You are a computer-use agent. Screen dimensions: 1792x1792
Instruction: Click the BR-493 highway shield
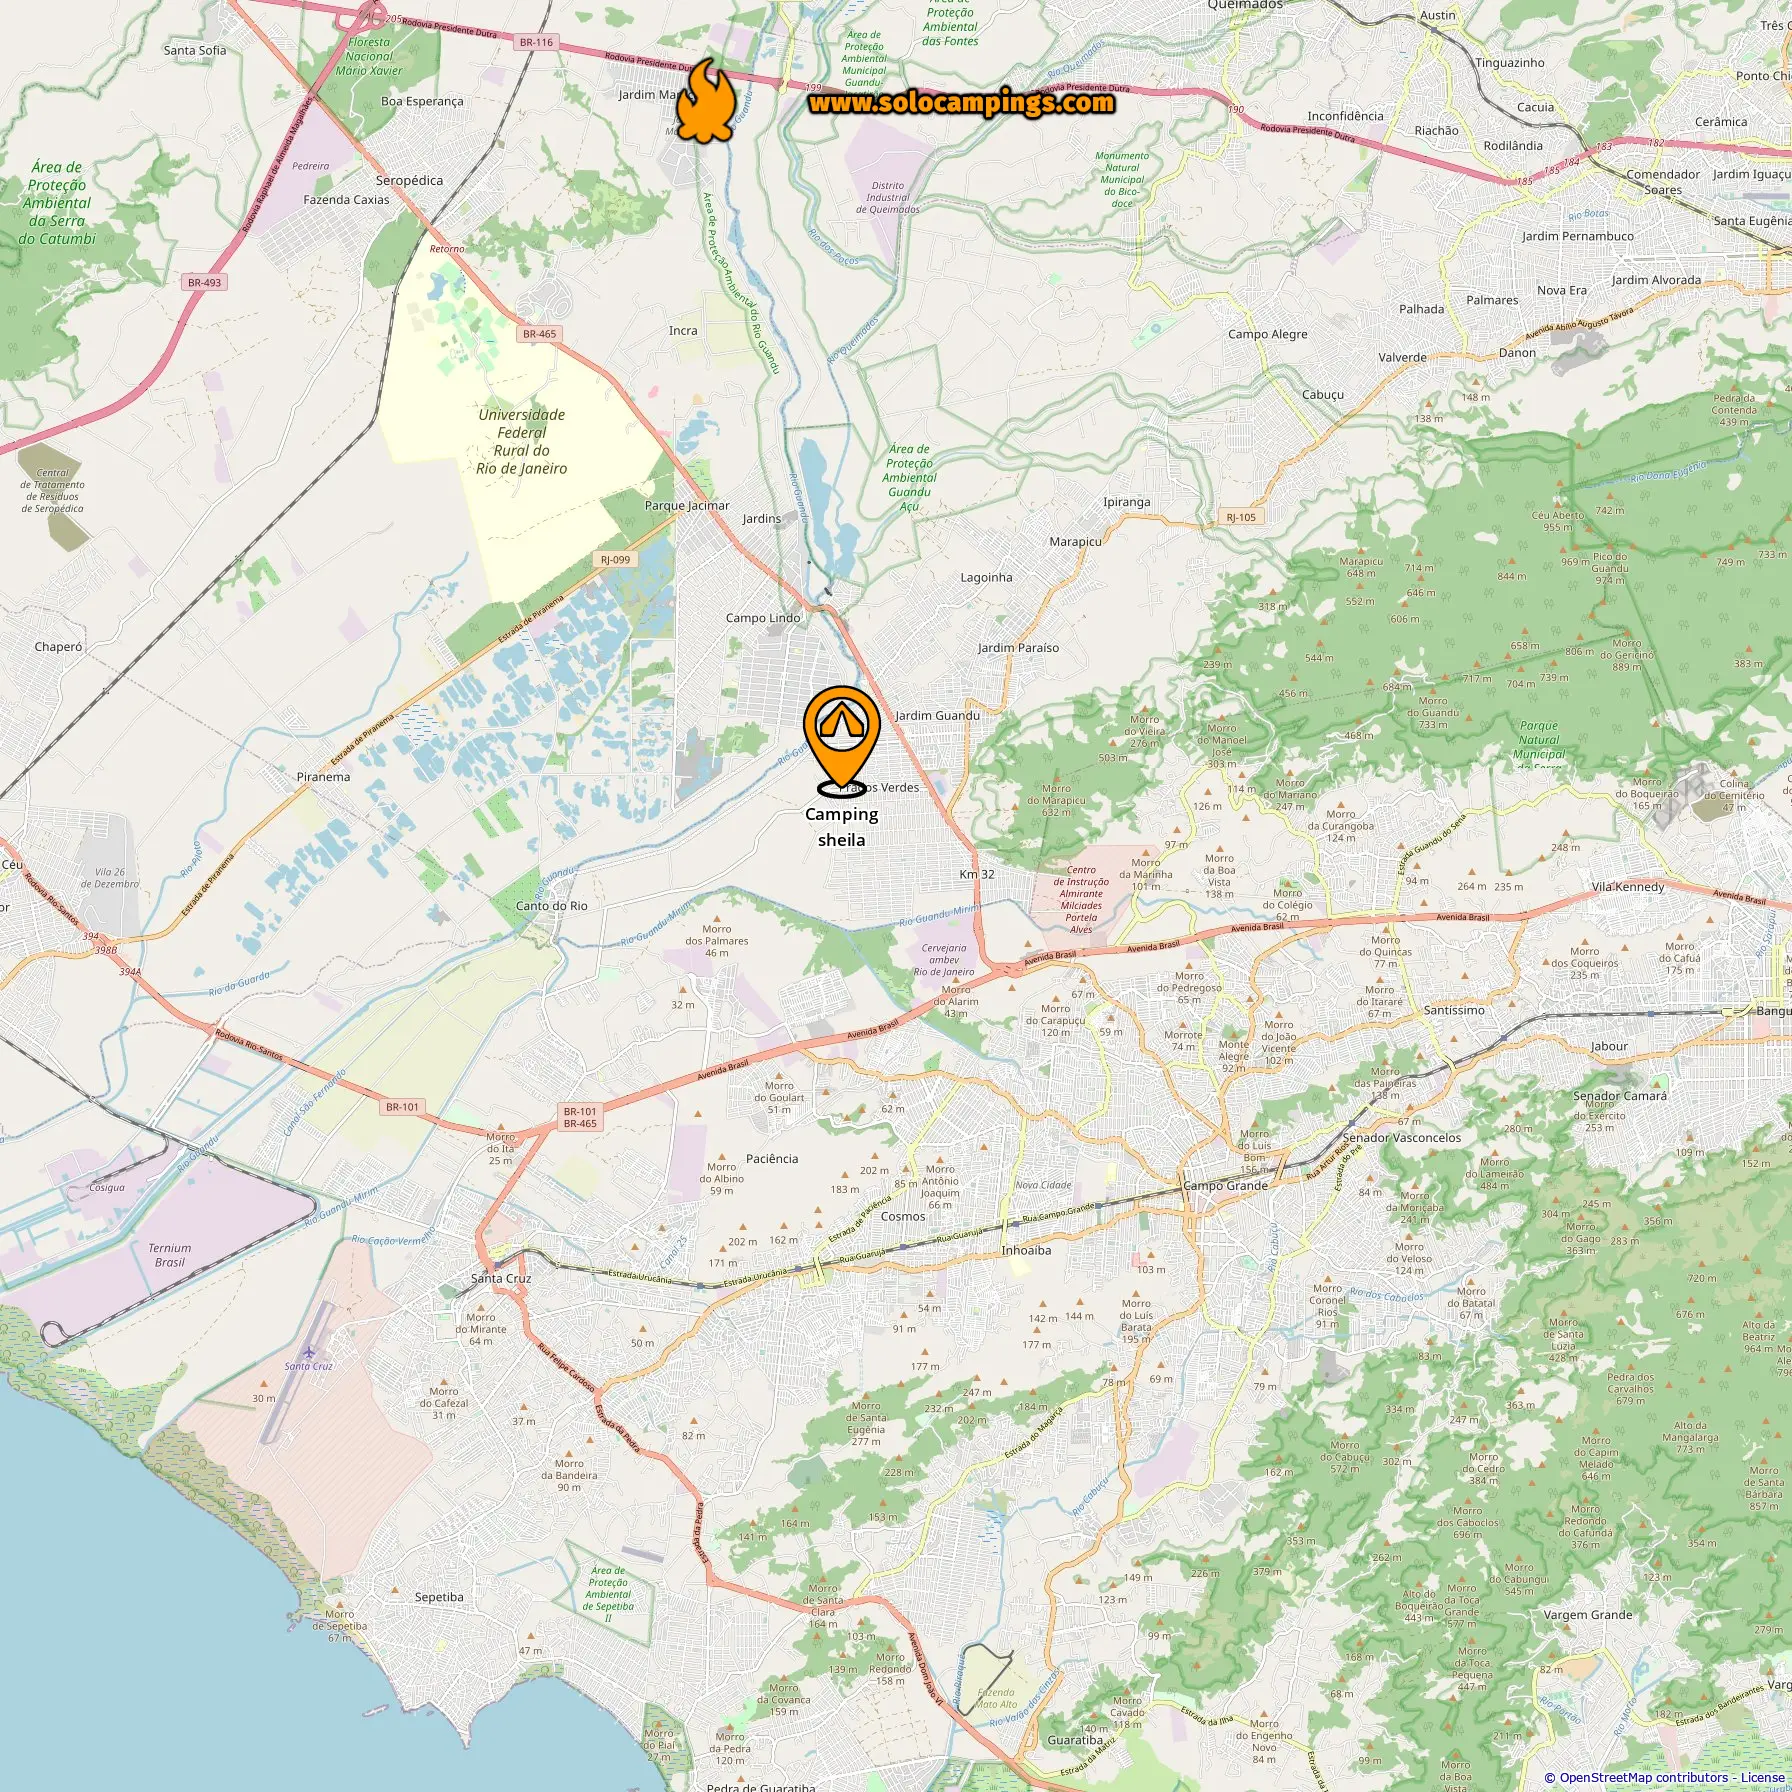(205, 283)
